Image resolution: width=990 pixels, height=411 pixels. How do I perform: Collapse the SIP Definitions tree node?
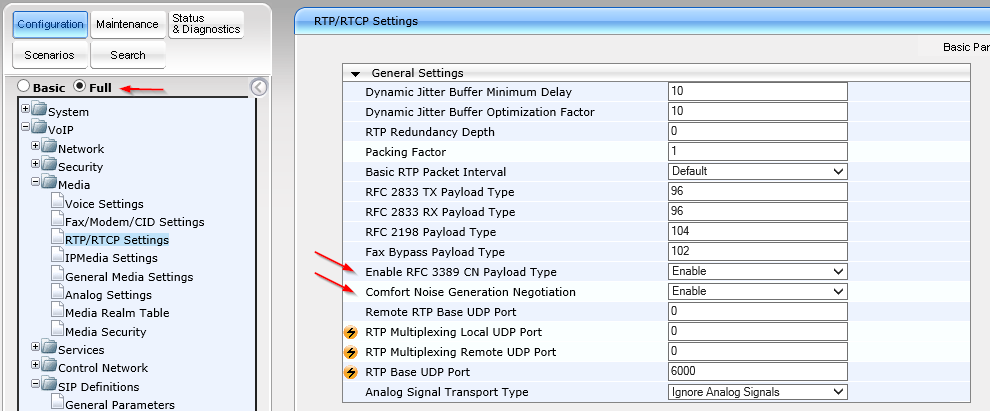pos(36,383)
